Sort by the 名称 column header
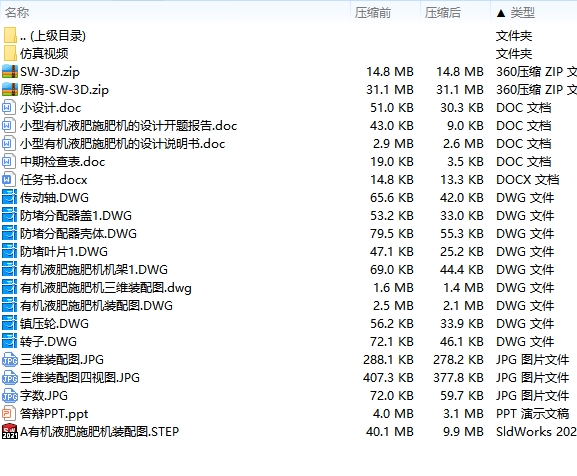 [17, 13]
